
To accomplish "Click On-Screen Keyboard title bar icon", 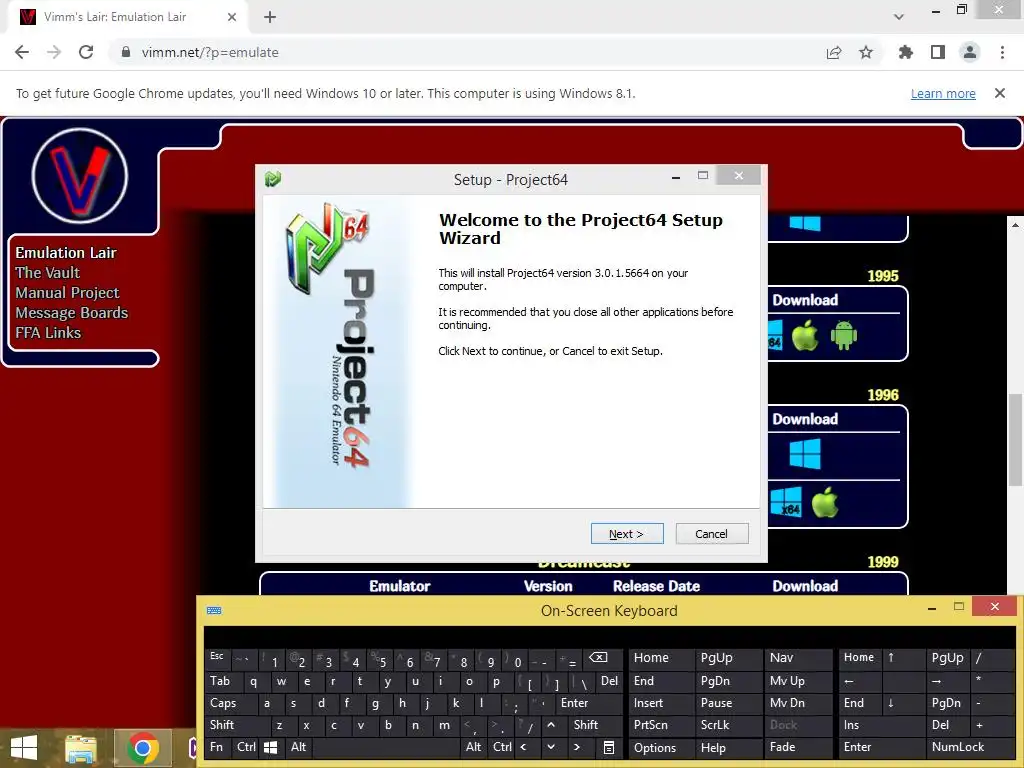I will coord(214,611).
